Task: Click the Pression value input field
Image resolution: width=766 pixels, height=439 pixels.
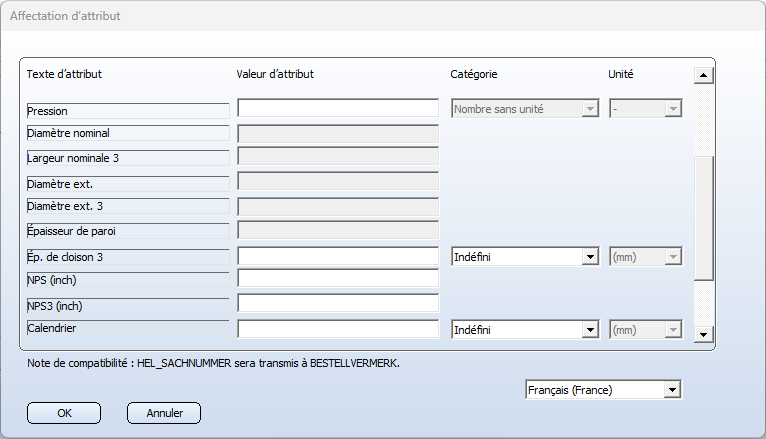Action: [x=338, y=109]
